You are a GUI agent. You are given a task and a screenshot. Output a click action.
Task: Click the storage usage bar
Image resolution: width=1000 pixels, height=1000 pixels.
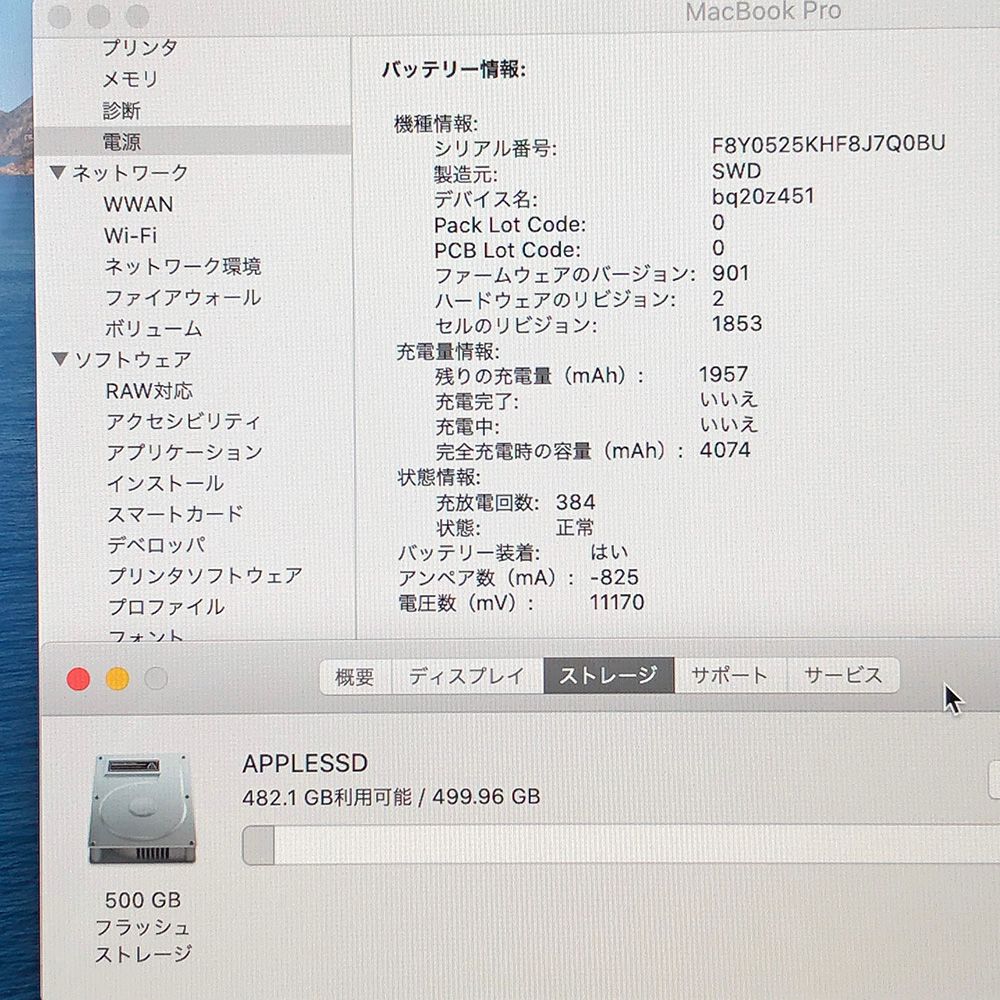tap(620, 845)
